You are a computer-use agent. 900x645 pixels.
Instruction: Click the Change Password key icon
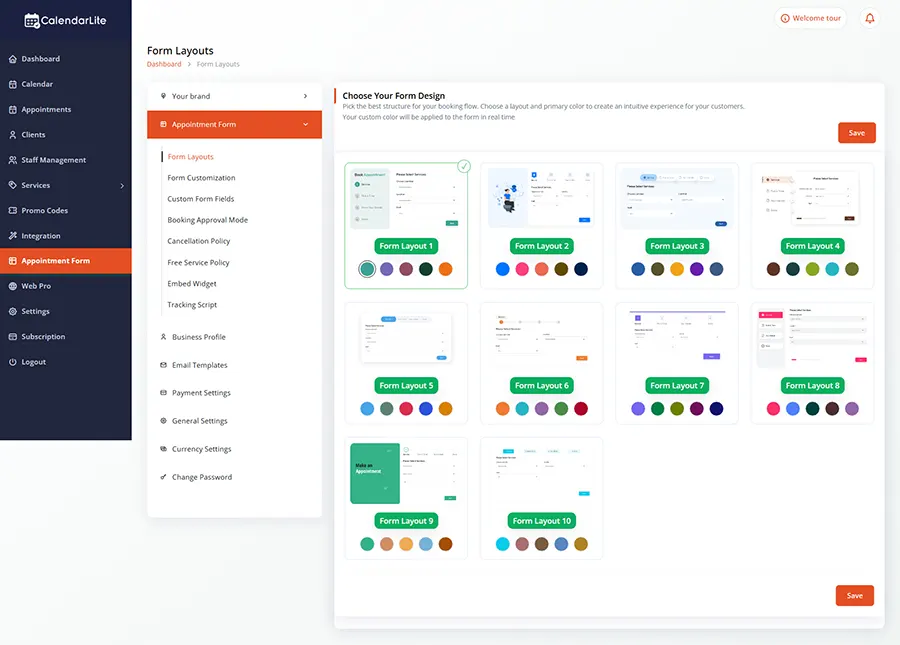point(163,477)
